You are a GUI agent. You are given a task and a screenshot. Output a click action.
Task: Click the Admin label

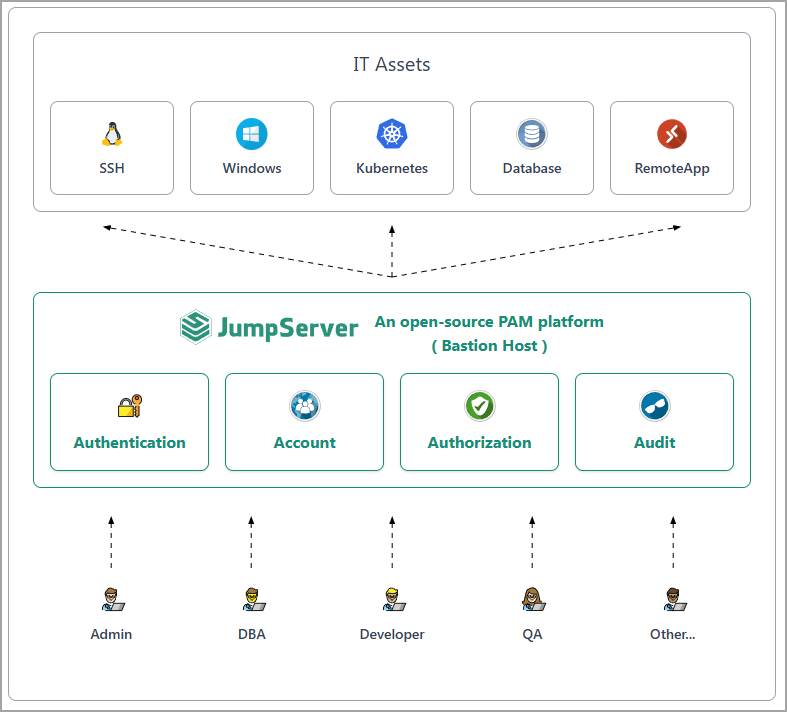(111, 634)
